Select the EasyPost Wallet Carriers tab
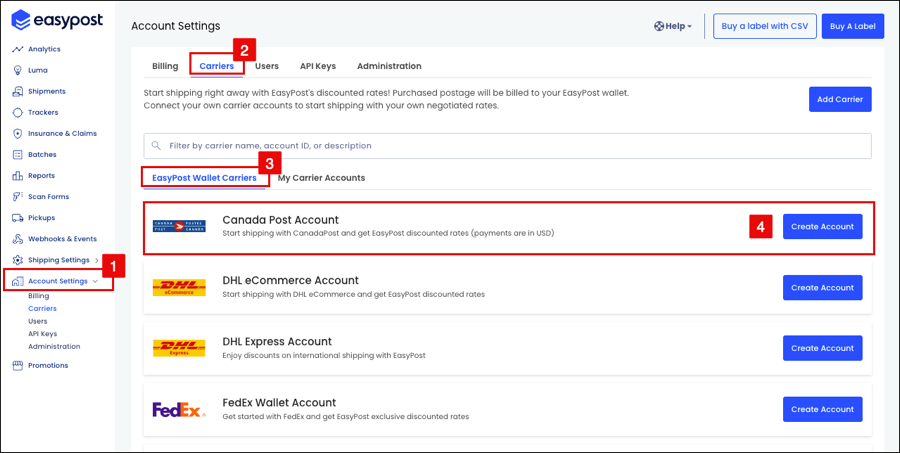The image size is (900, 453). point(204,178)
